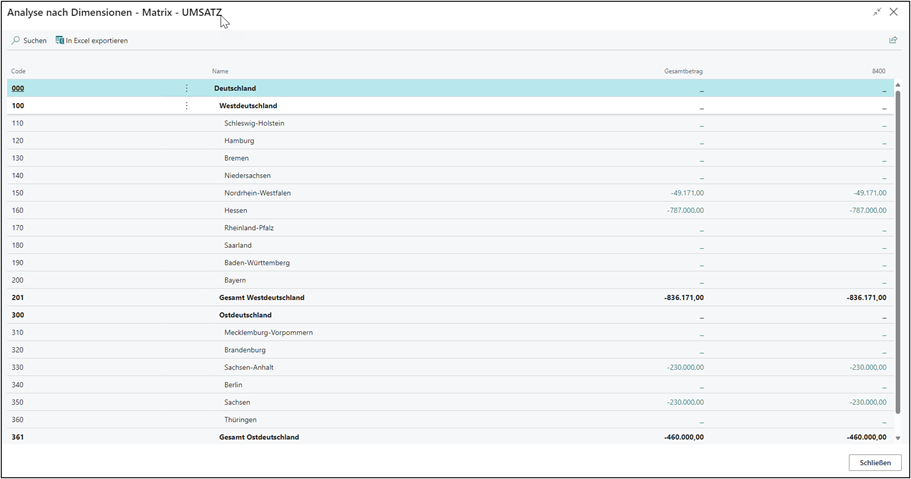Select the Sachsen row name in row 350
Image resolution: width=911 pixels, height=479 pixels.
click(237, 402)
